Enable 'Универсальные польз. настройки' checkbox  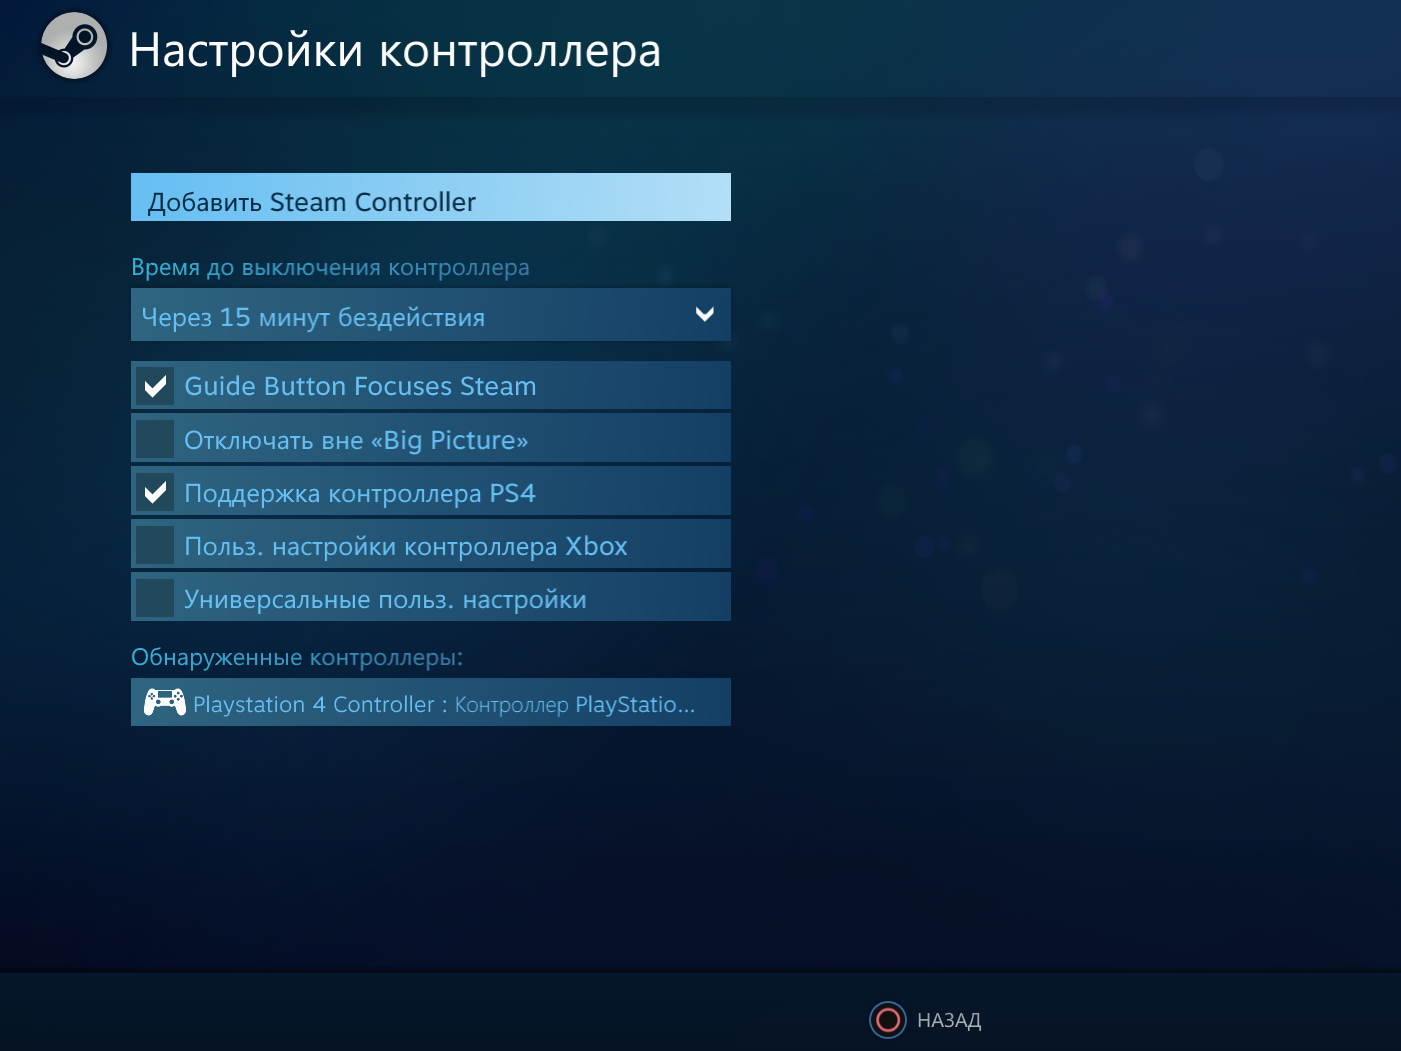pyautogui.click(x=155, y=598)
